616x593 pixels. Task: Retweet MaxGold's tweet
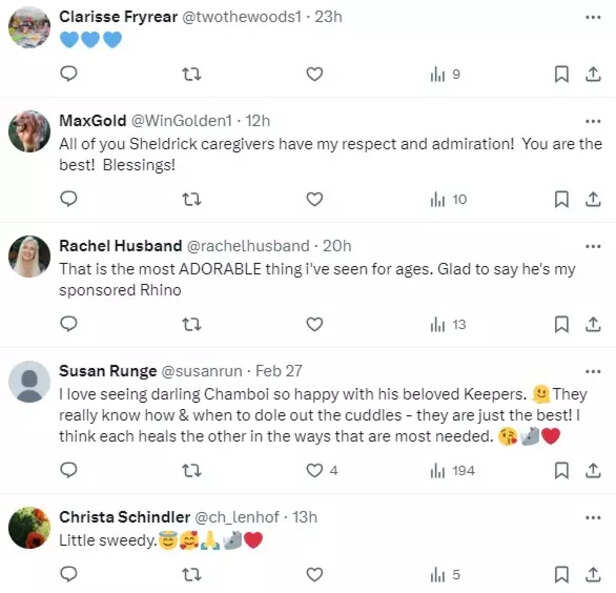pos(191,199)
